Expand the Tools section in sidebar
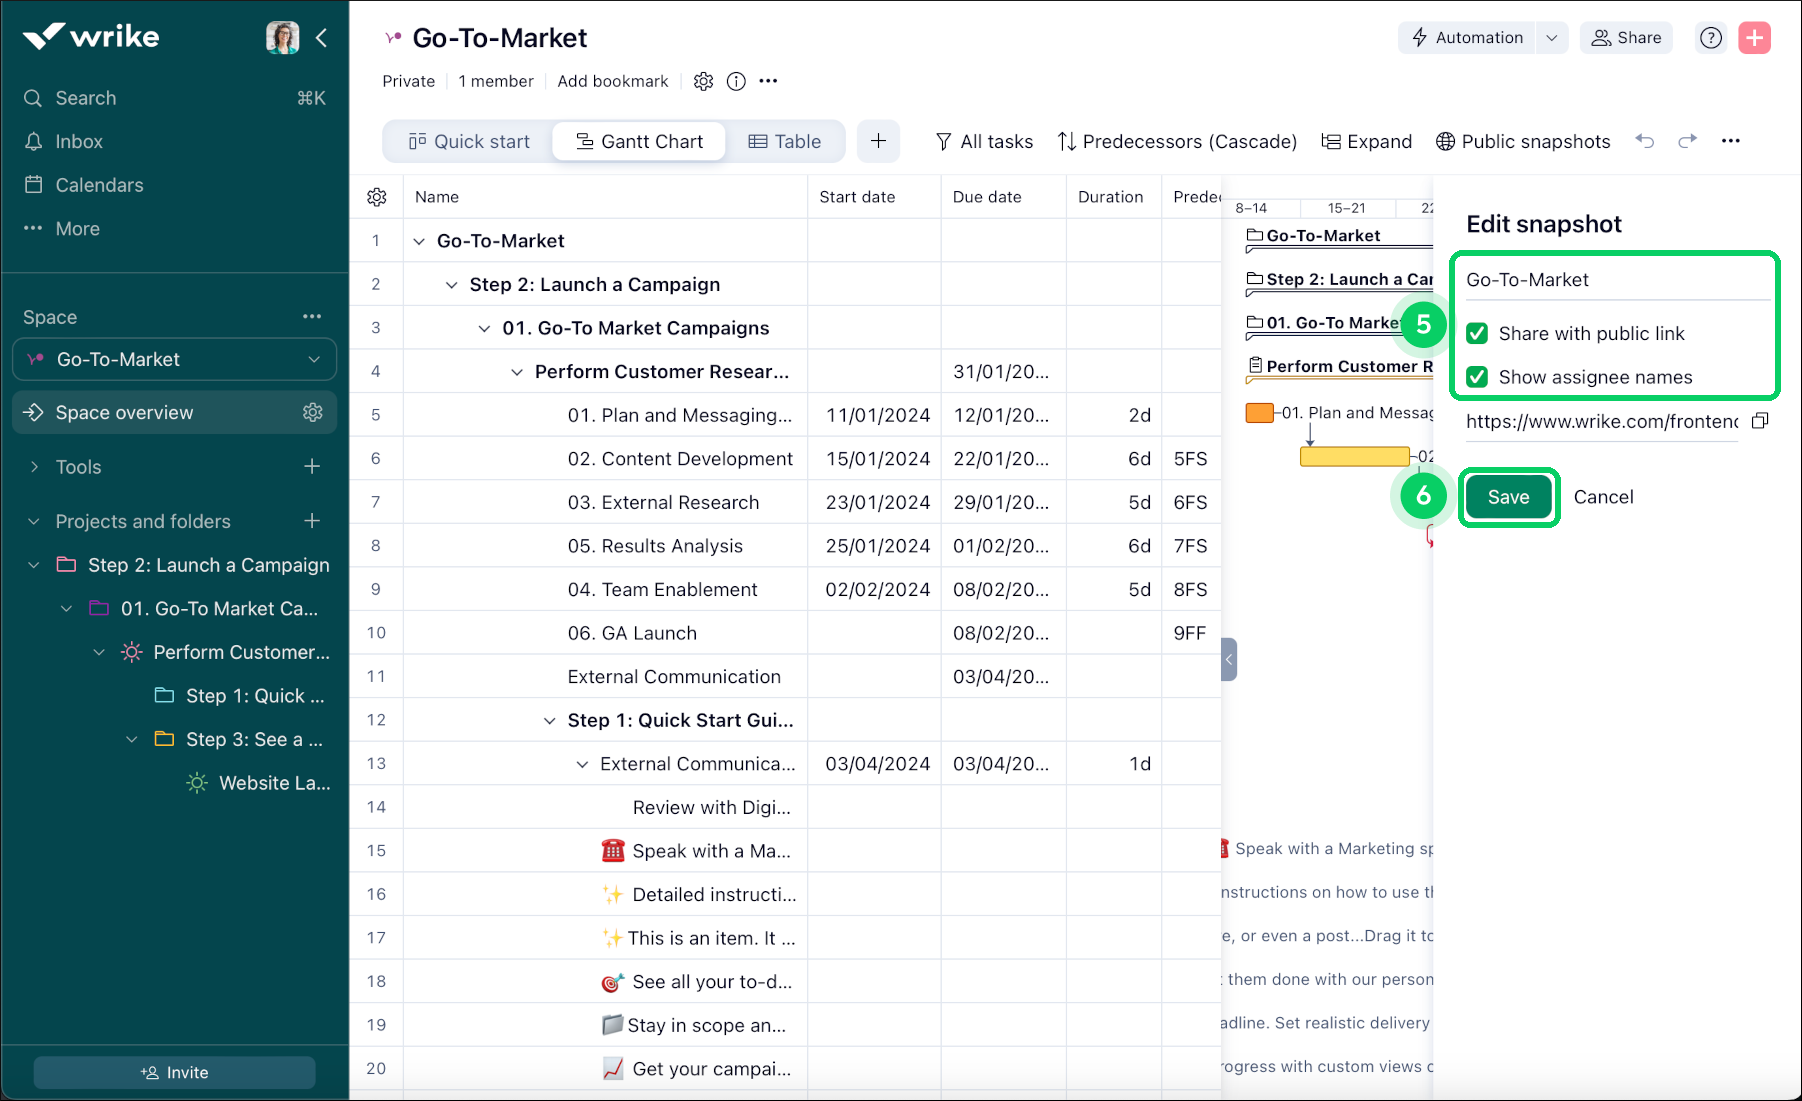The width and height of the screenshot is (1802, 1101). point(35,467)
